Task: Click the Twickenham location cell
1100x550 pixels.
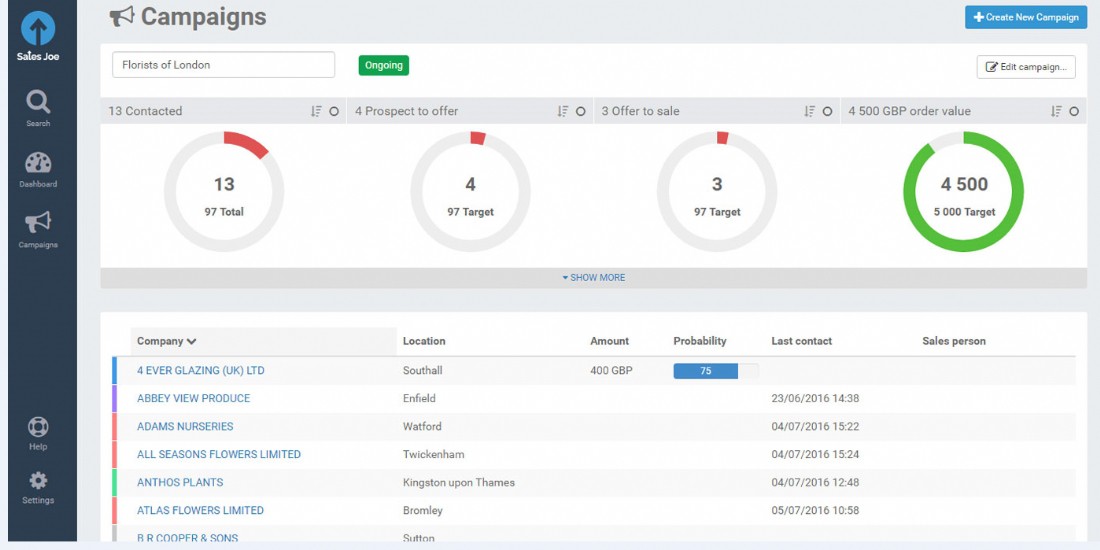Action: tap(434, 455)
